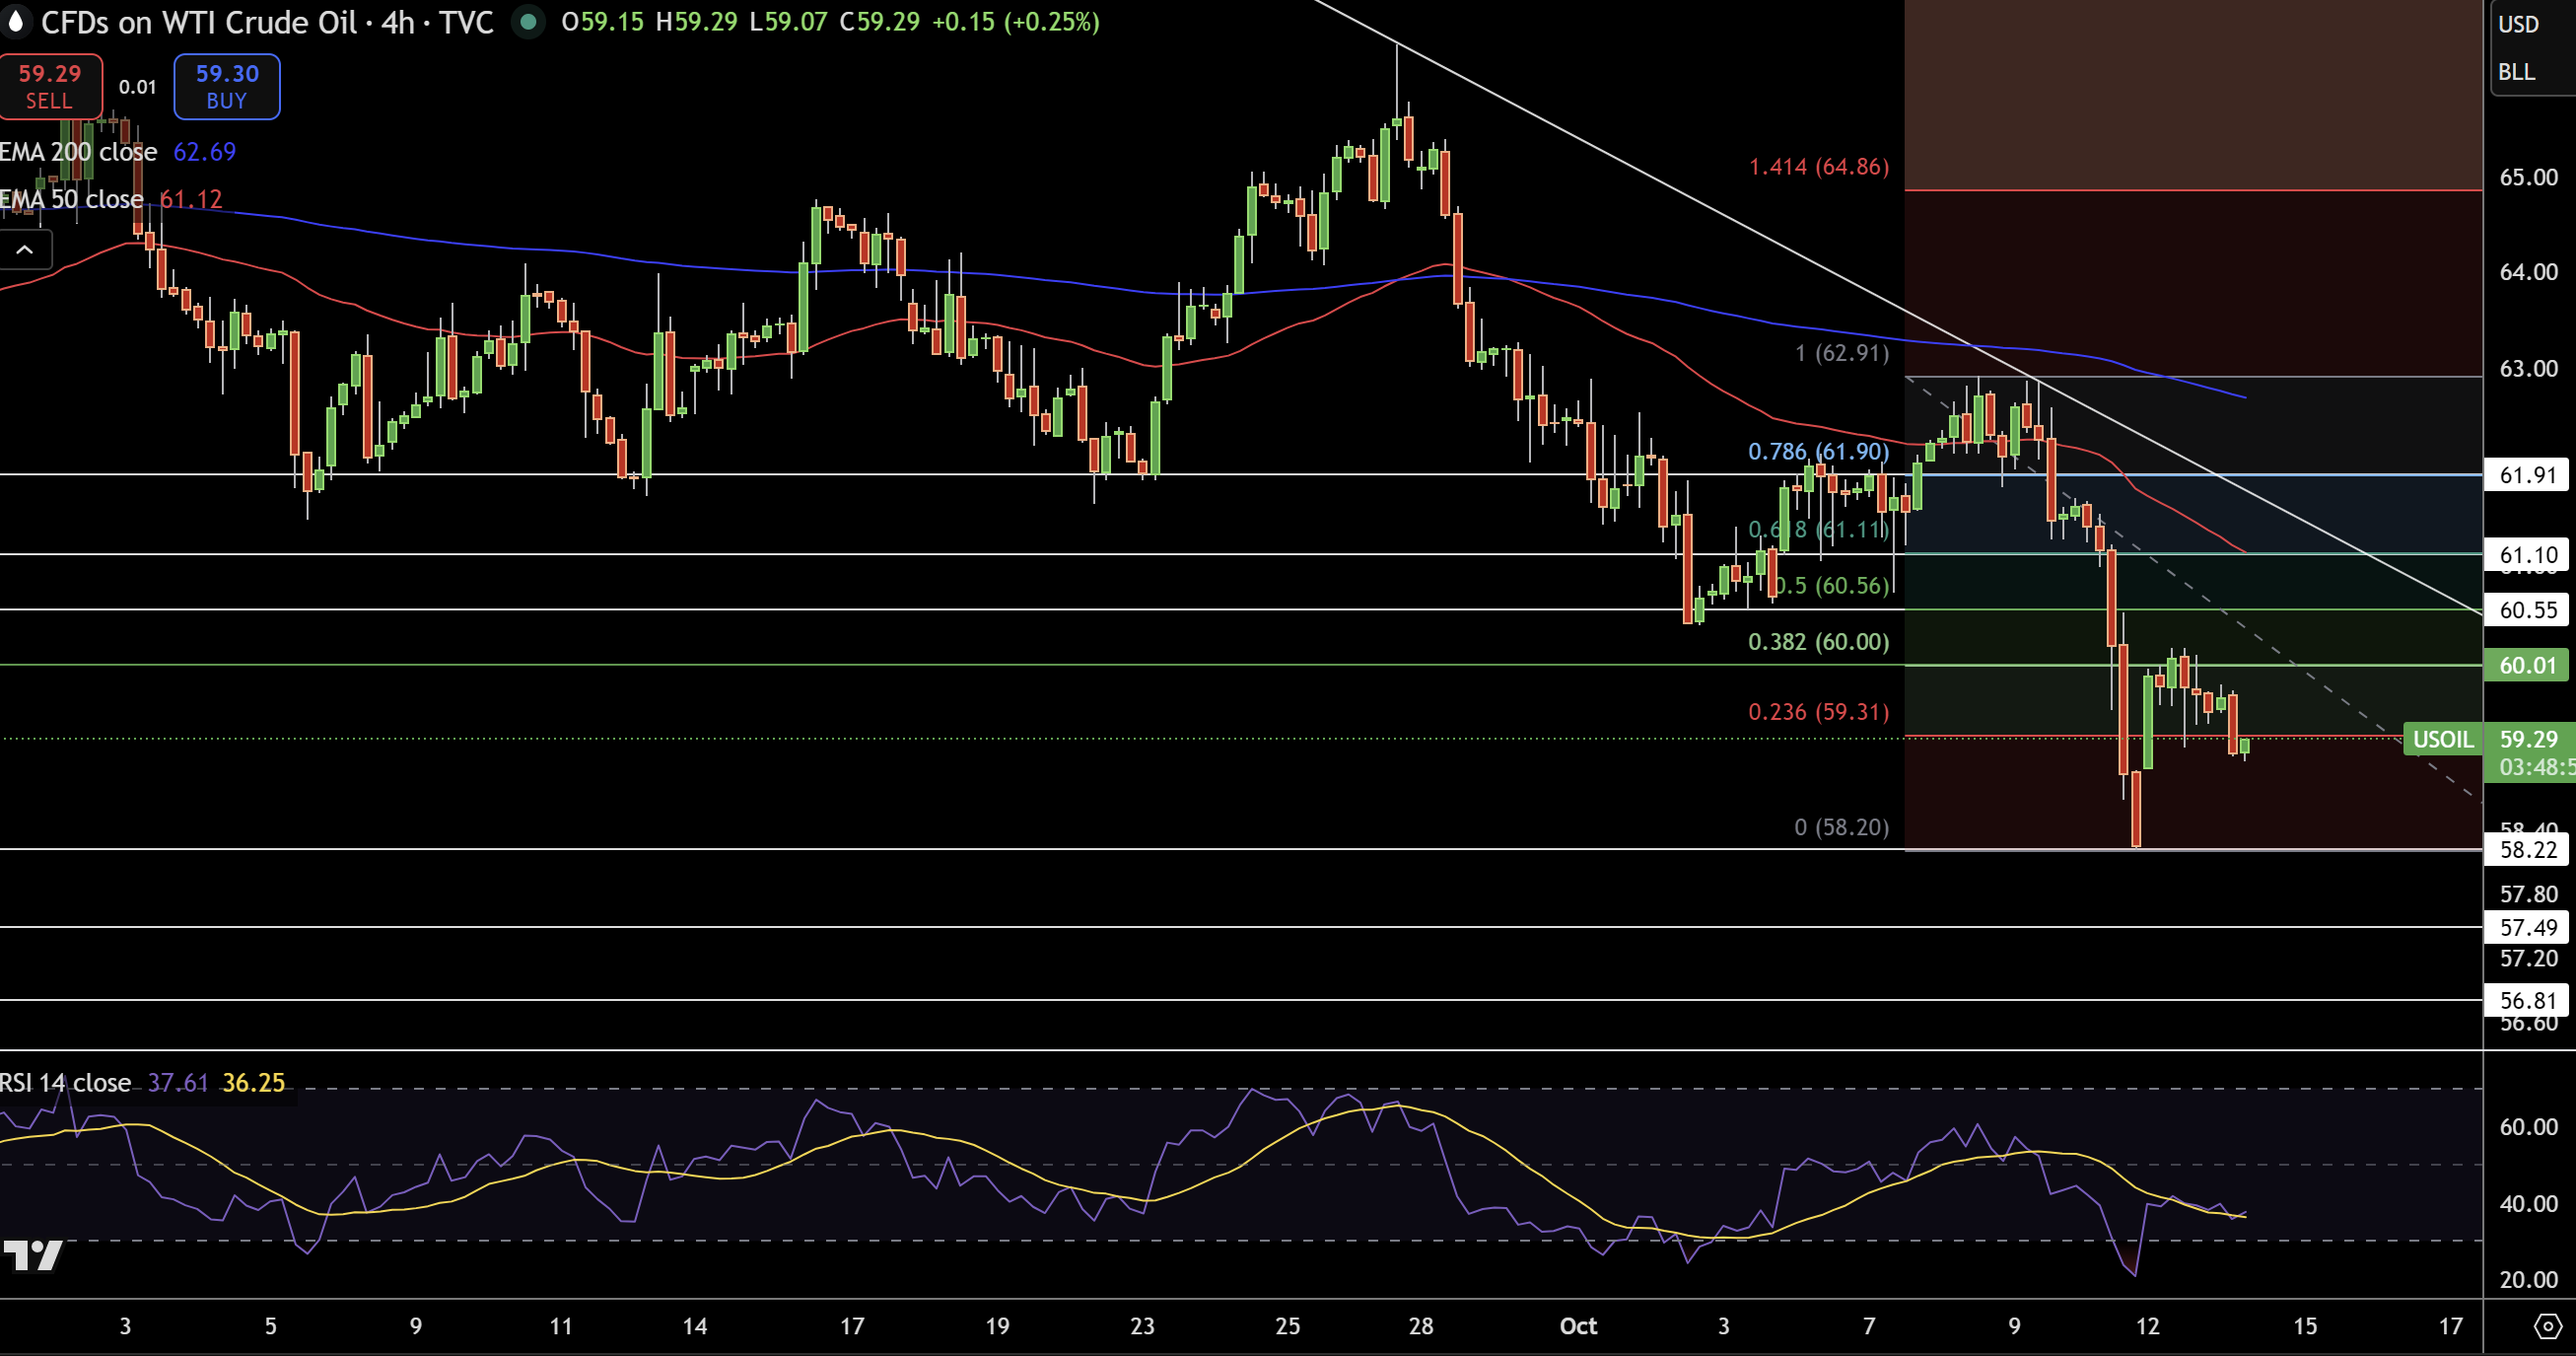Click the 56.81 line price label
Image resolution: width=2576 pixels, height=1356 pixels.
pos(2527,1000)
